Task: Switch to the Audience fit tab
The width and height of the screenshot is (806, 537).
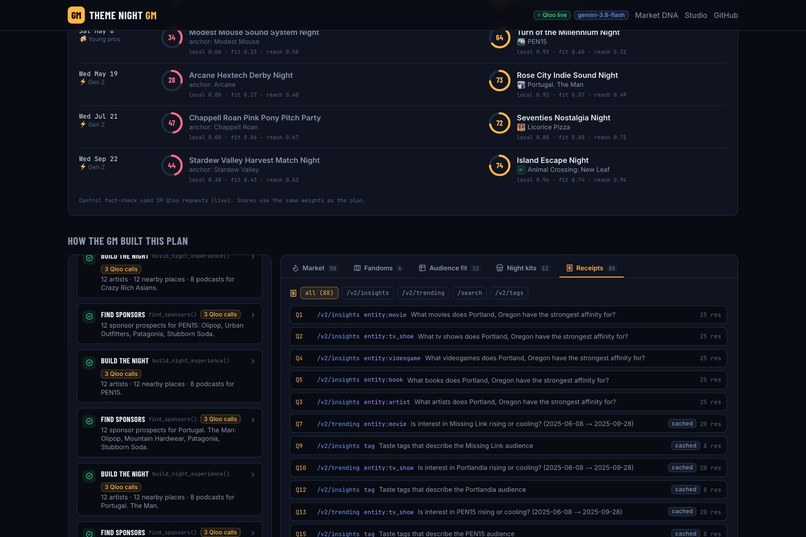Action: pos(449,268)
